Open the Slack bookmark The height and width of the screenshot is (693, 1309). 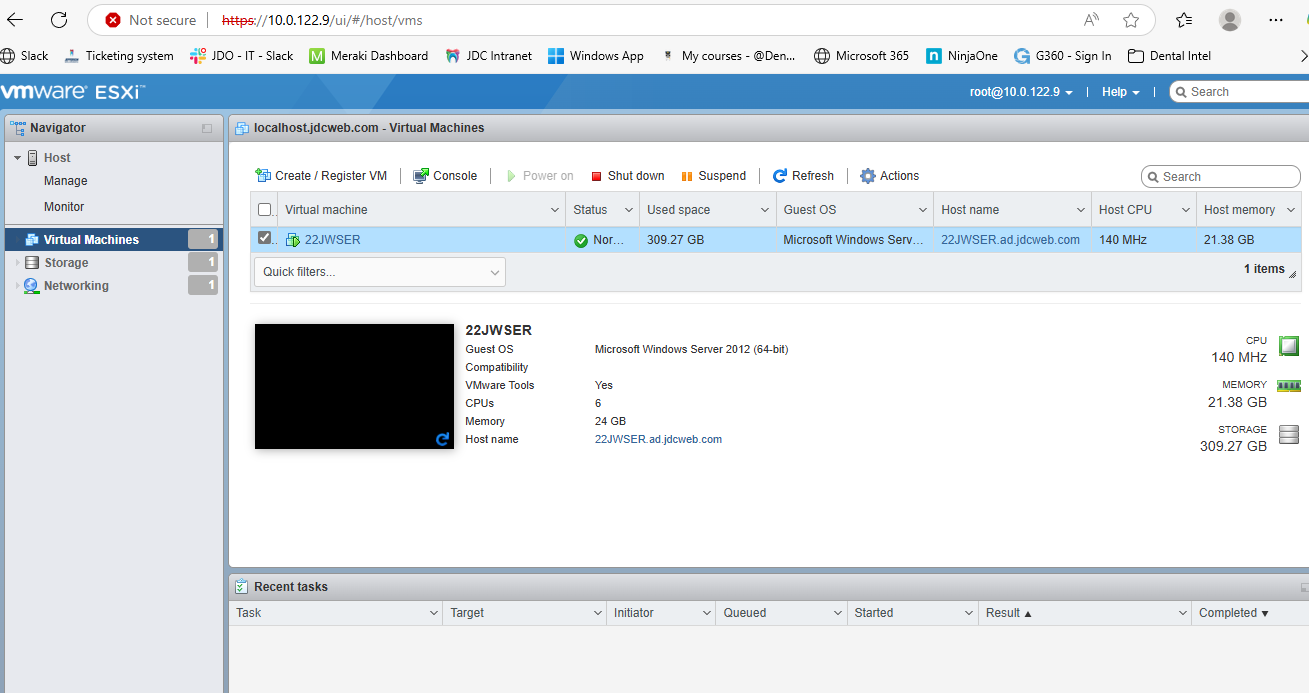click(25, 56)
